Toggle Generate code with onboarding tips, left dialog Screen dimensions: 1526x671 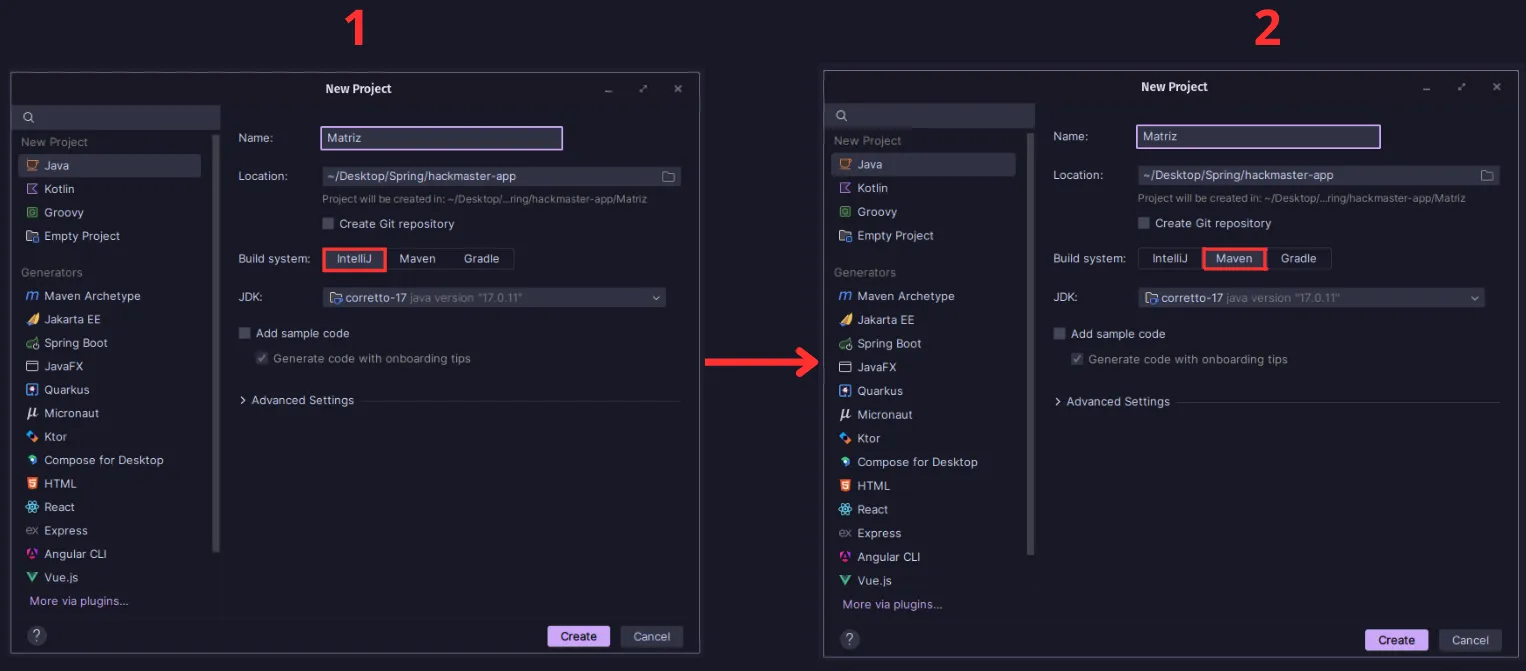pyautogui.click(x=262, y=358)
